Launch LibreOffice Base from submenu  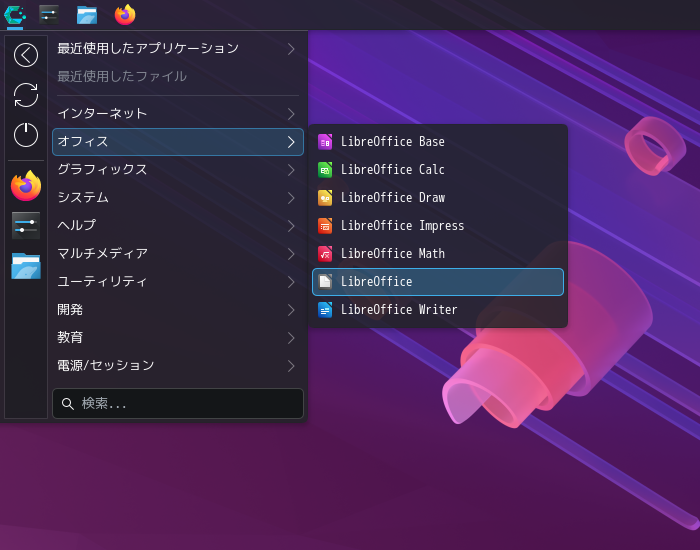tap(438, 142)
